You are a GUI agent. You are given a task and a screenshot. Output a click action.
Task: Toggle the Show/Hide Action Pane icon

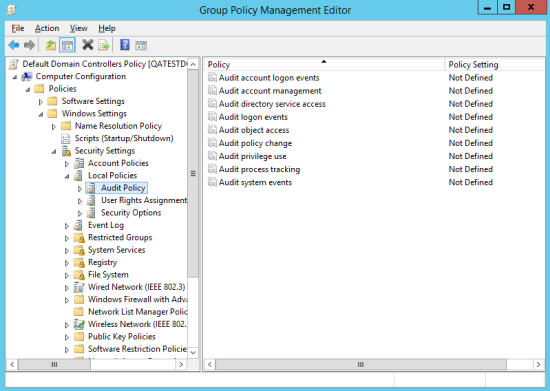pyautogui.click(x=141, y=45)
